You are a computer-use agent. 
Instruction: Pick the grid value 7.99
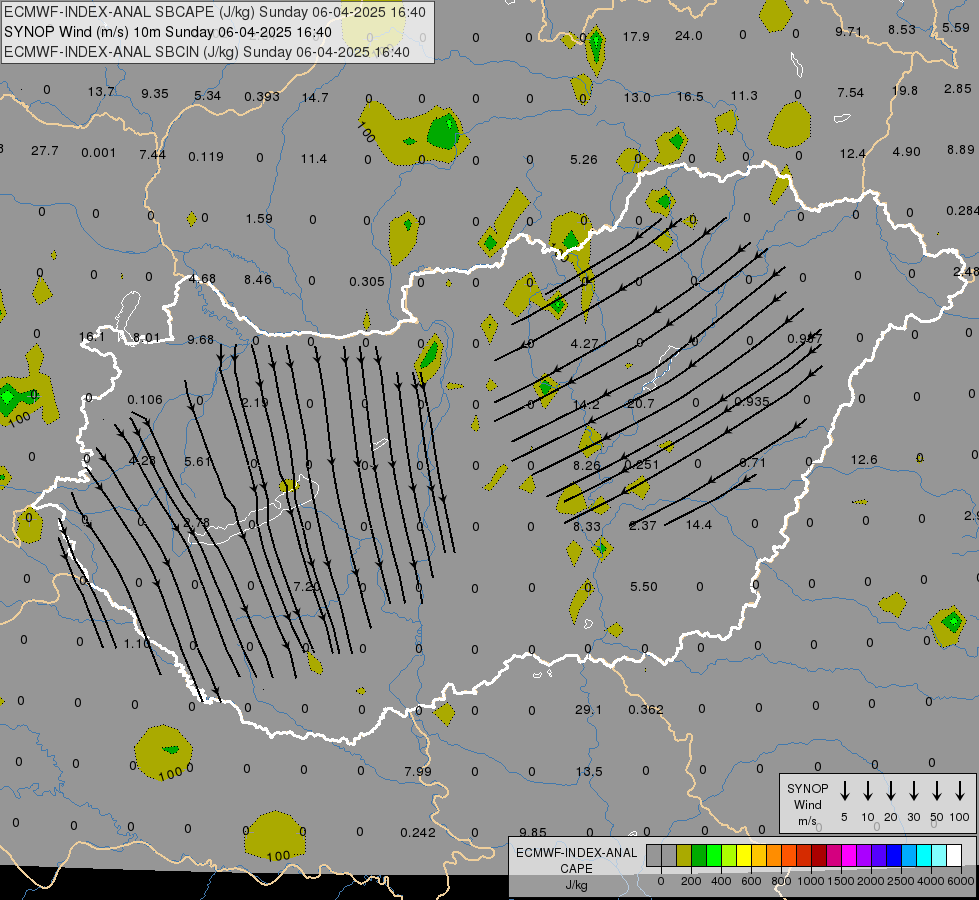pos(418,771)
